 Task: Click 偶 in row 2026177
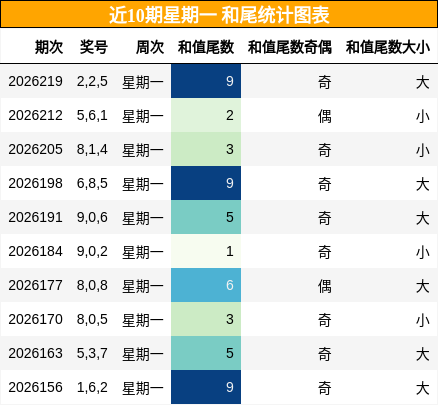[x=324, y=286]
